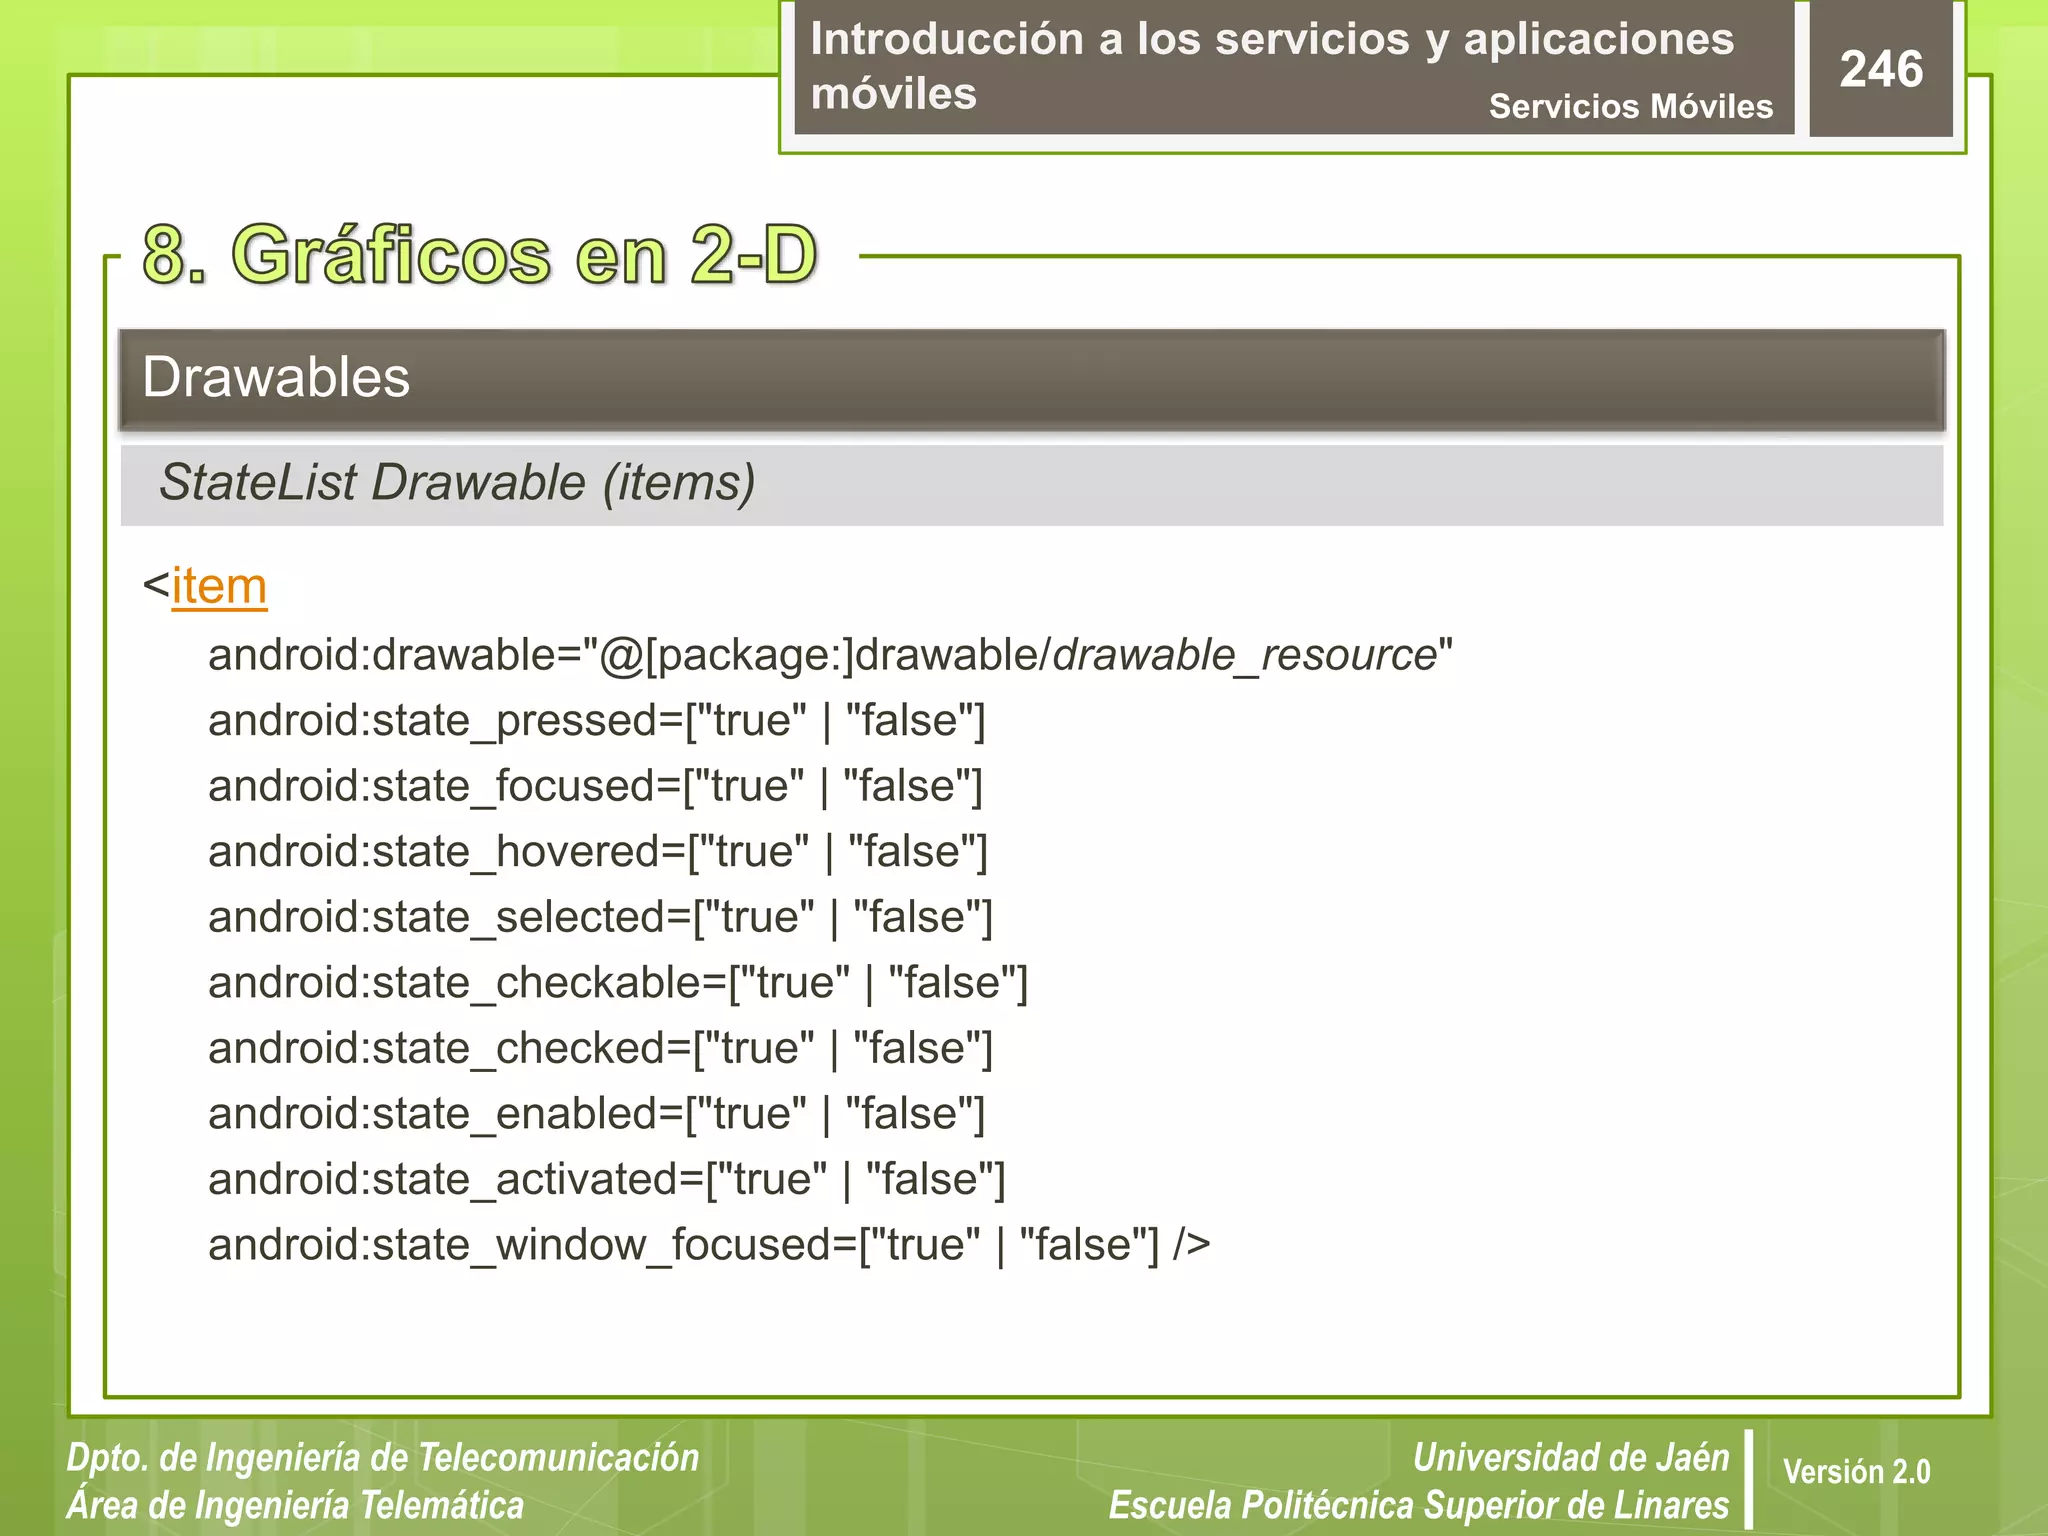Click the 'Versión 2.0' label
2048x1536 pixels.
1856,1472
